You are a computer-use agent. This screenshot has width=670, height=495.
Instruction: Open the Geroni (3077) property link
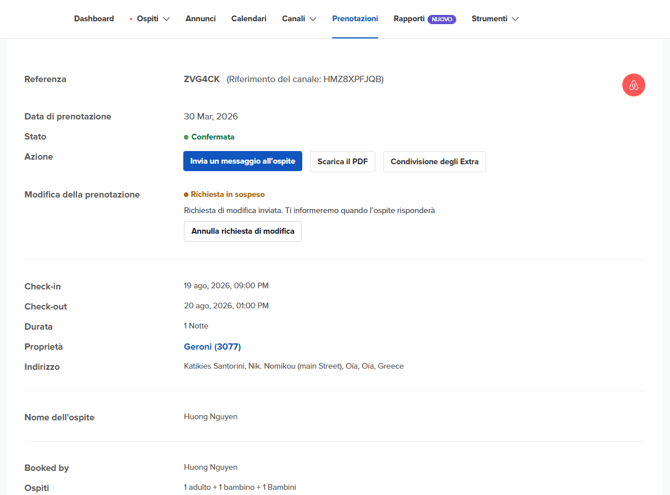(x=212, y=347)
